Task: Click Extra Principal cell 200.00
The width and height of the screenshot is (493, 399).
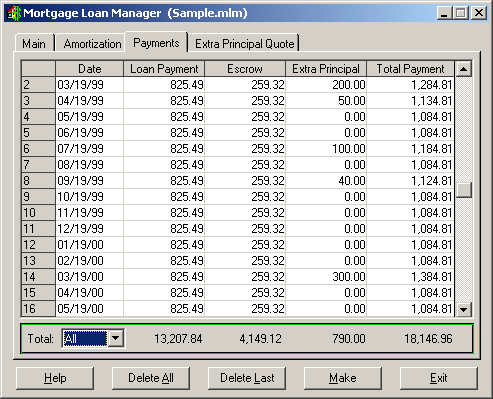Action: 326,85
